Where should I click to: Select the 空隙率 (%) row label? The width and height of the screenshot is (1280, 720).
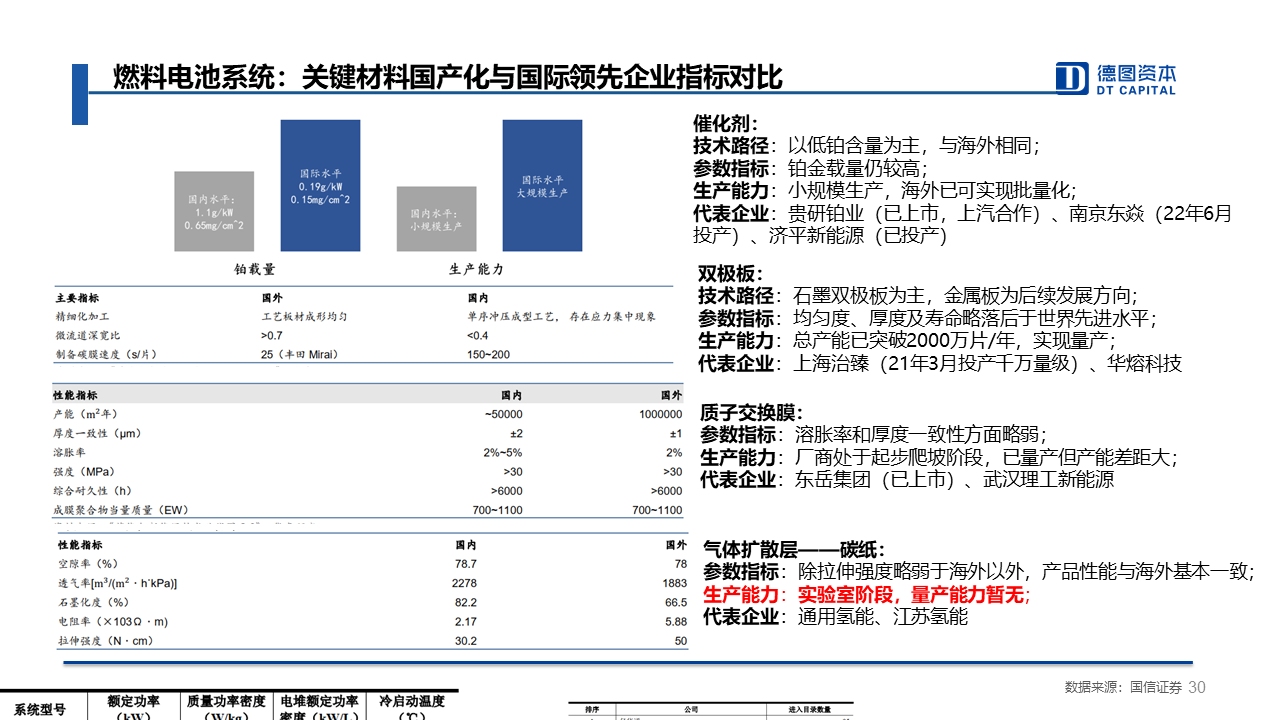click(87, 564)
